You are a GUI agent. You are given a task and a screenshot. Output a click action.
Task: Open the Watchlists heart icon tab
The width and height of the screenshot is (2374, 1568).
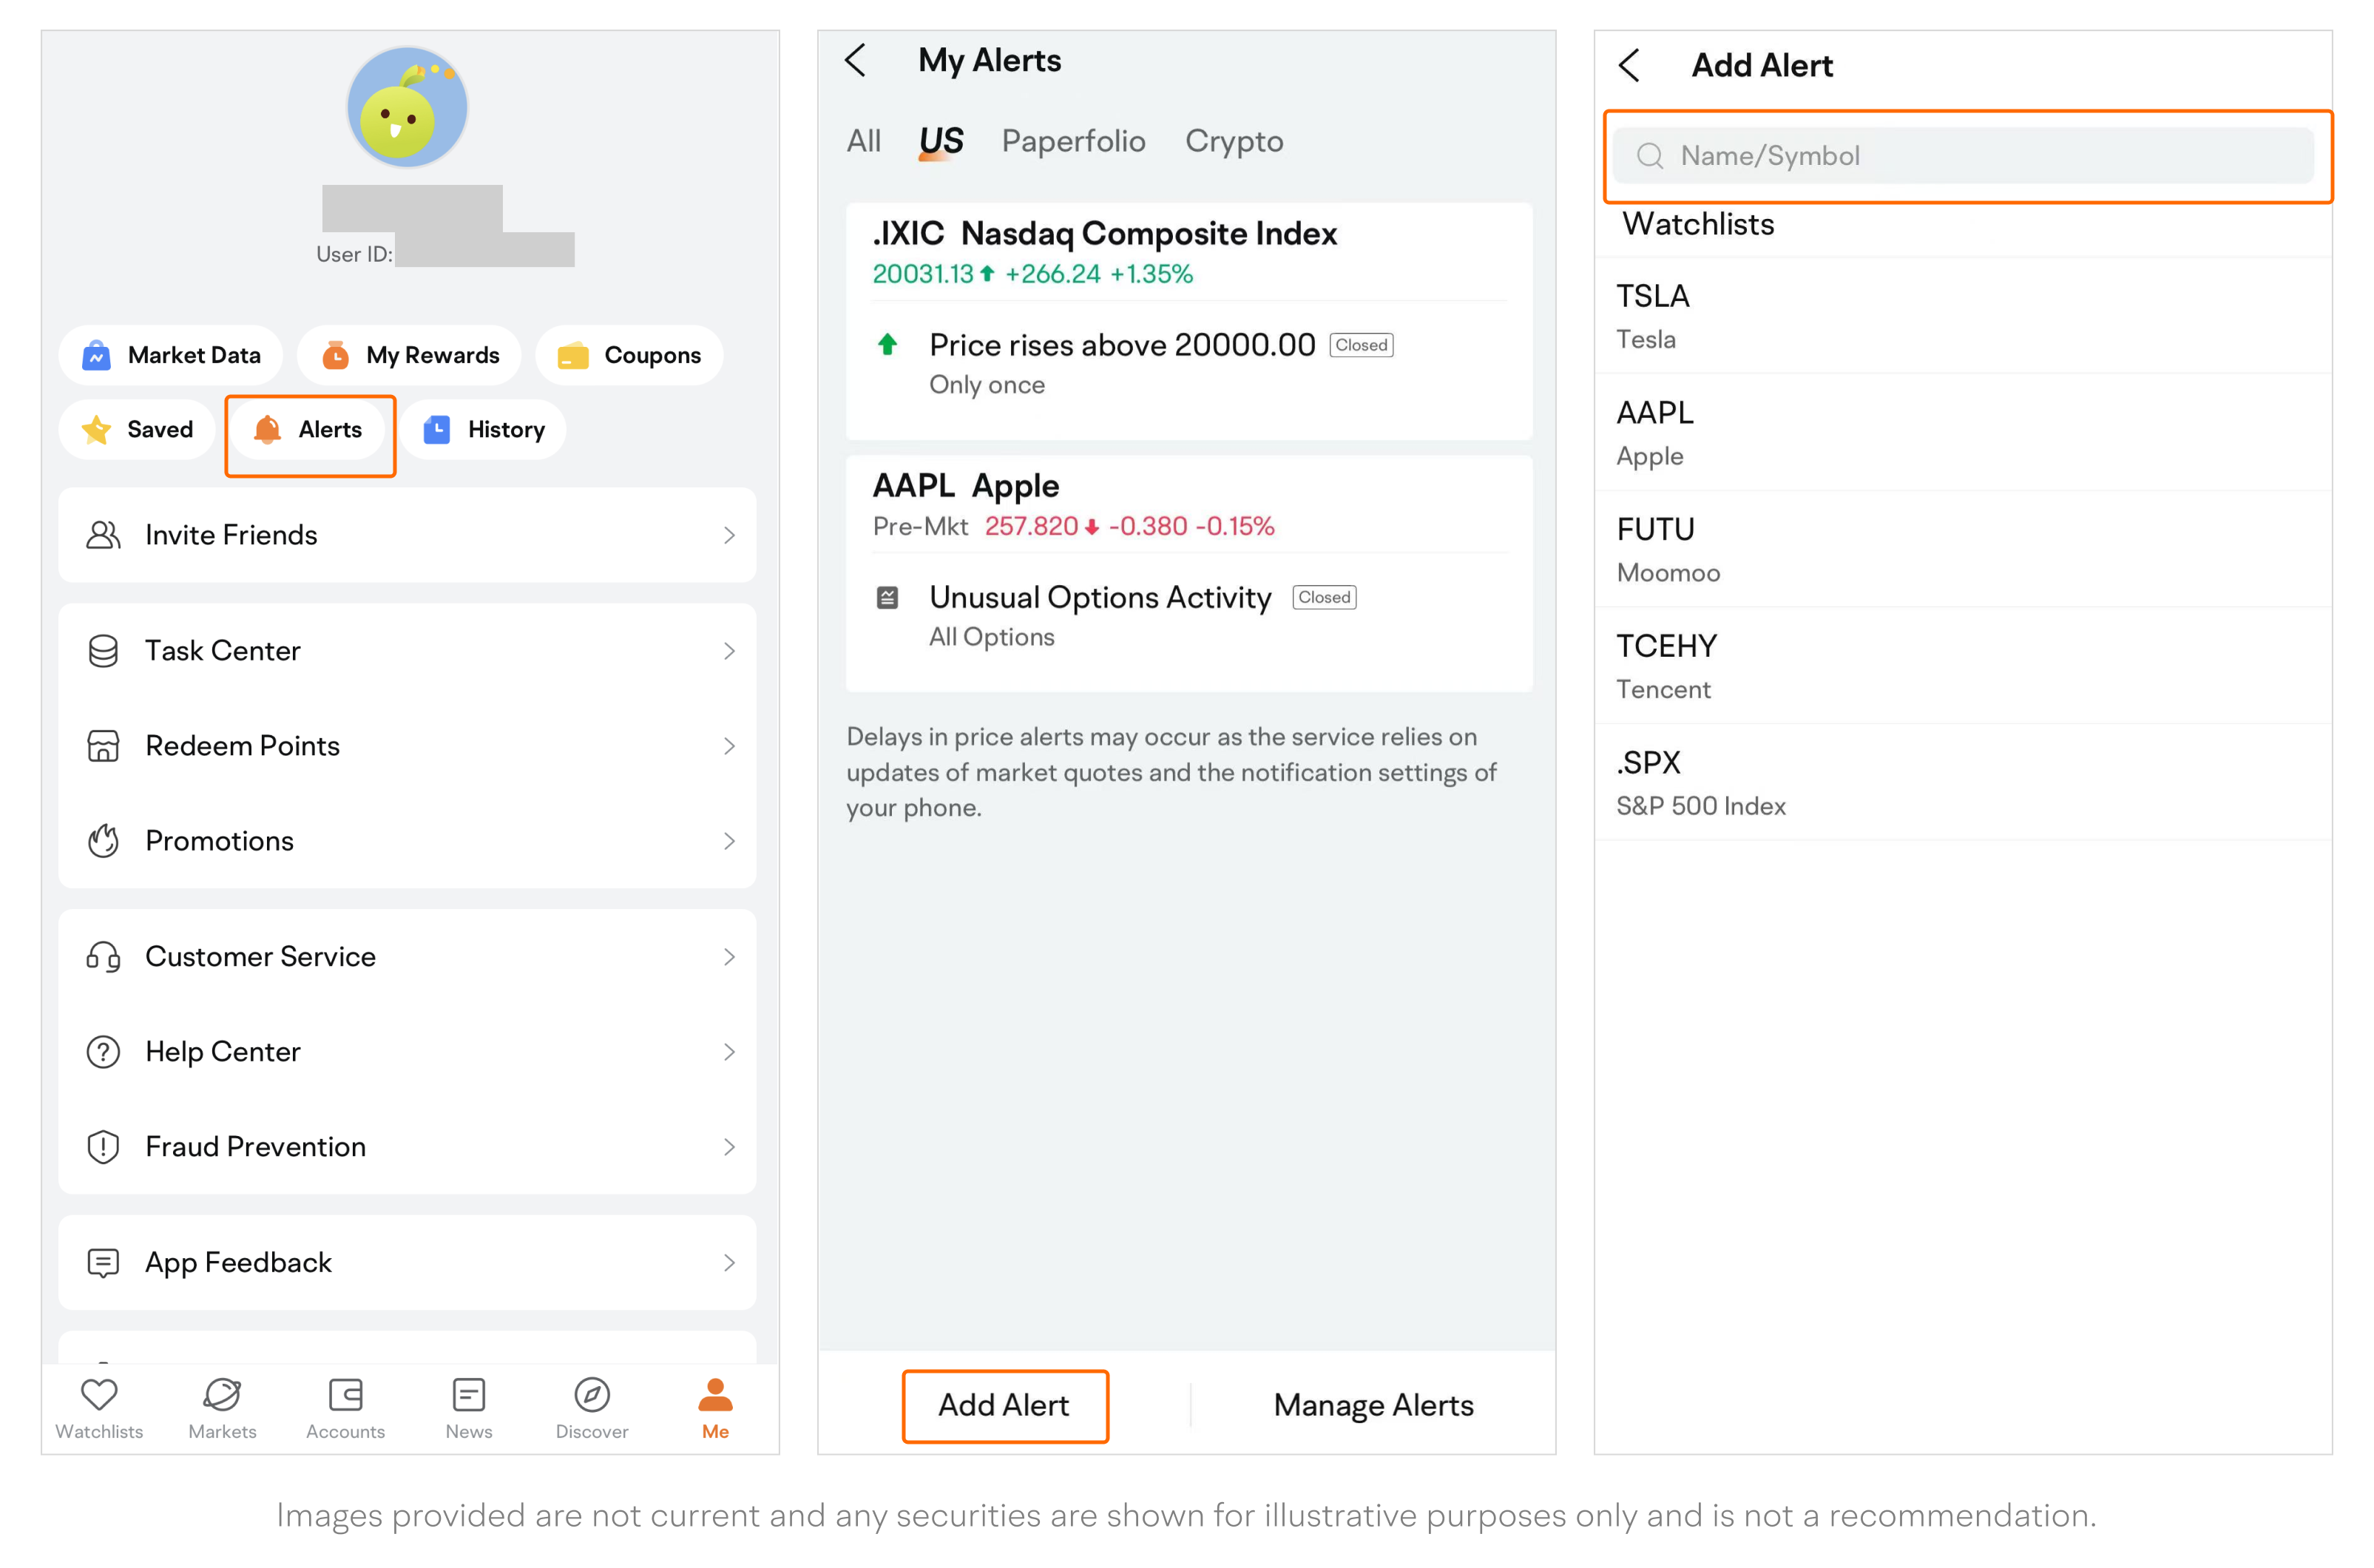(99, 1395)
